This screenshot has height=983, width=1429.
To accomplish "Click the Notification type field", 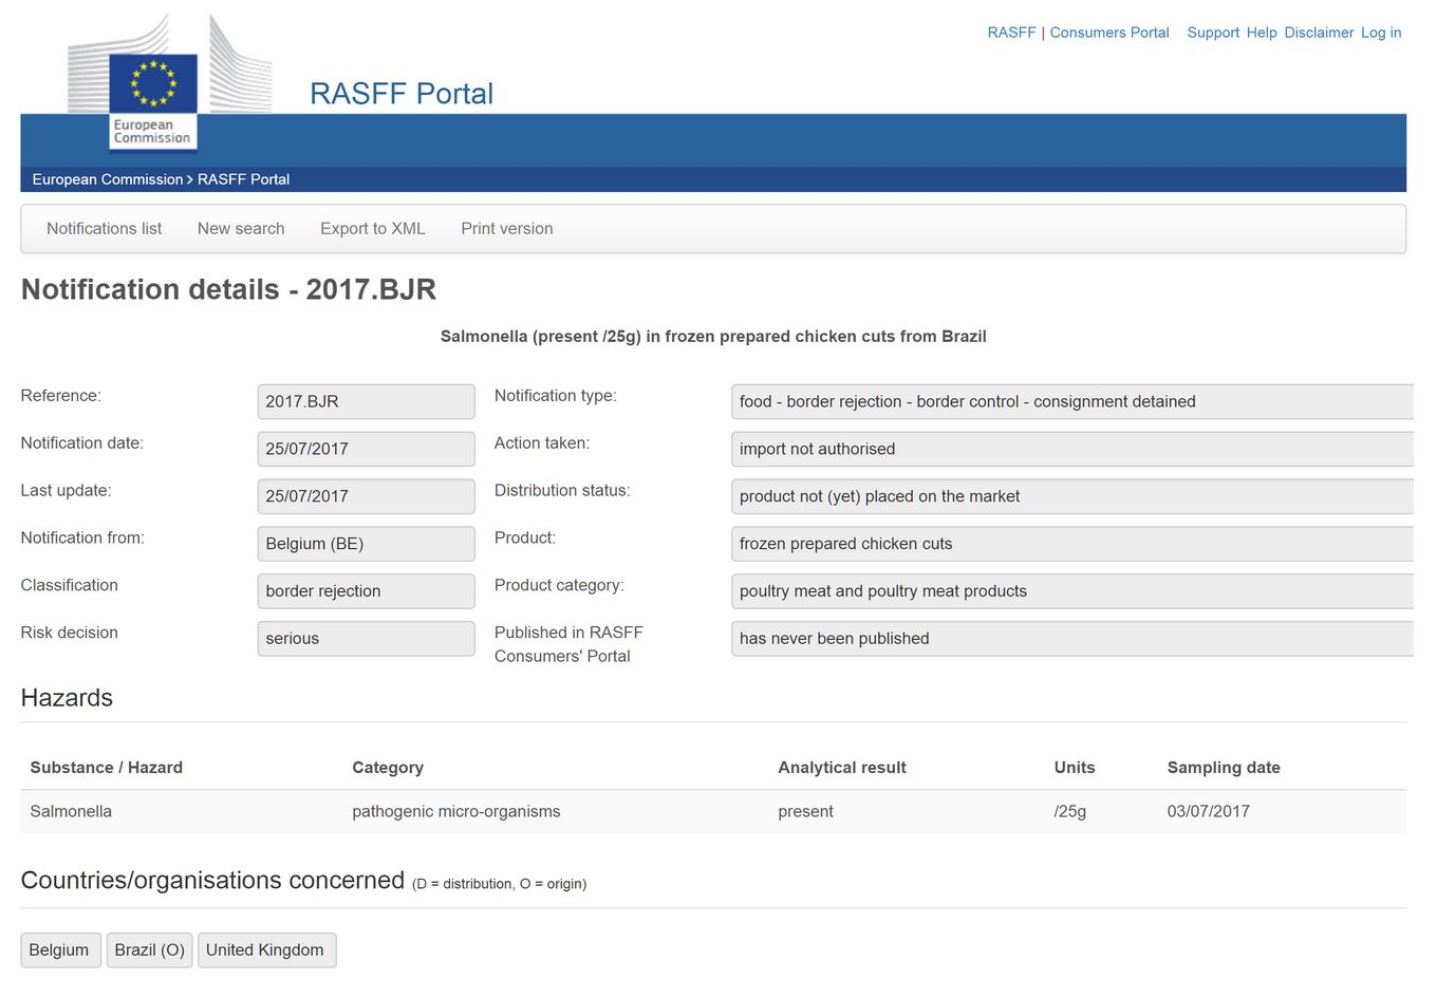I will pos(1072,401).
